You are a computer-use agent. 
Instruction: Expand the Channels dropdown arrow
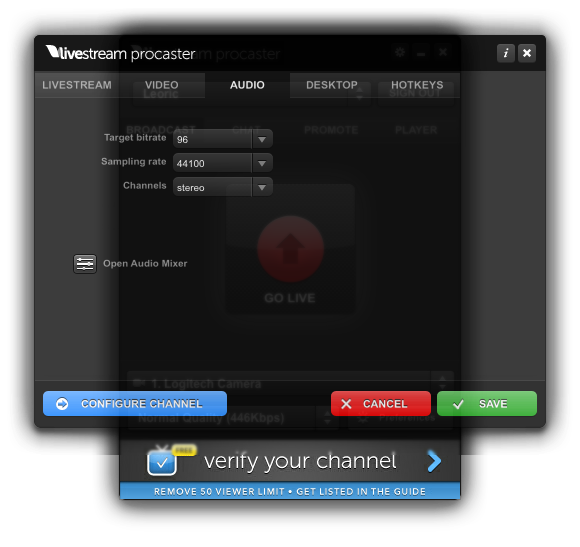(262, 187)
